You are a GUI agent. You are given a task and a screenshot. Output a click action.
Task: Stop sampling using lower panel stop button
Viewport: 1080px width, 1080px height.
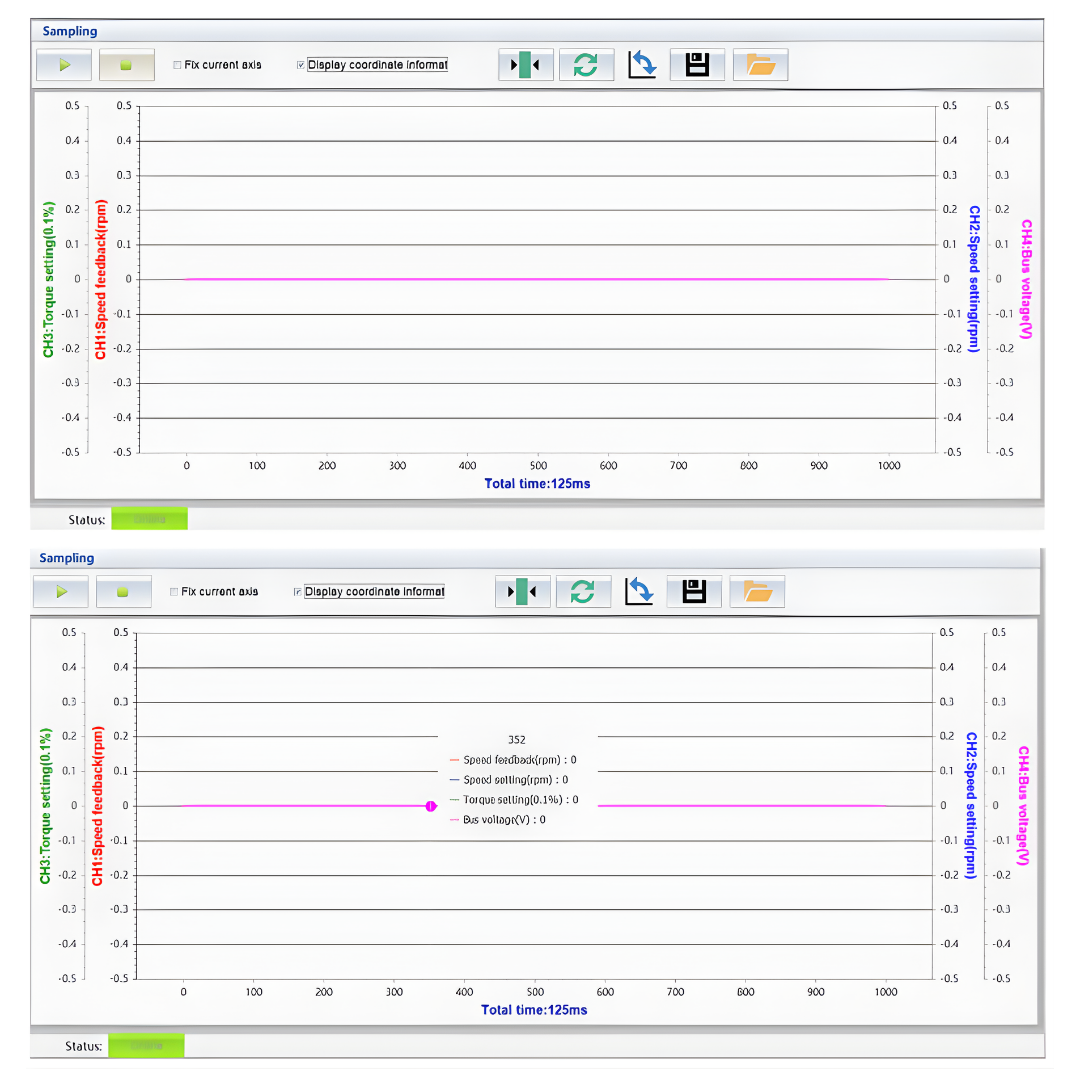click(x=123, y=592)
